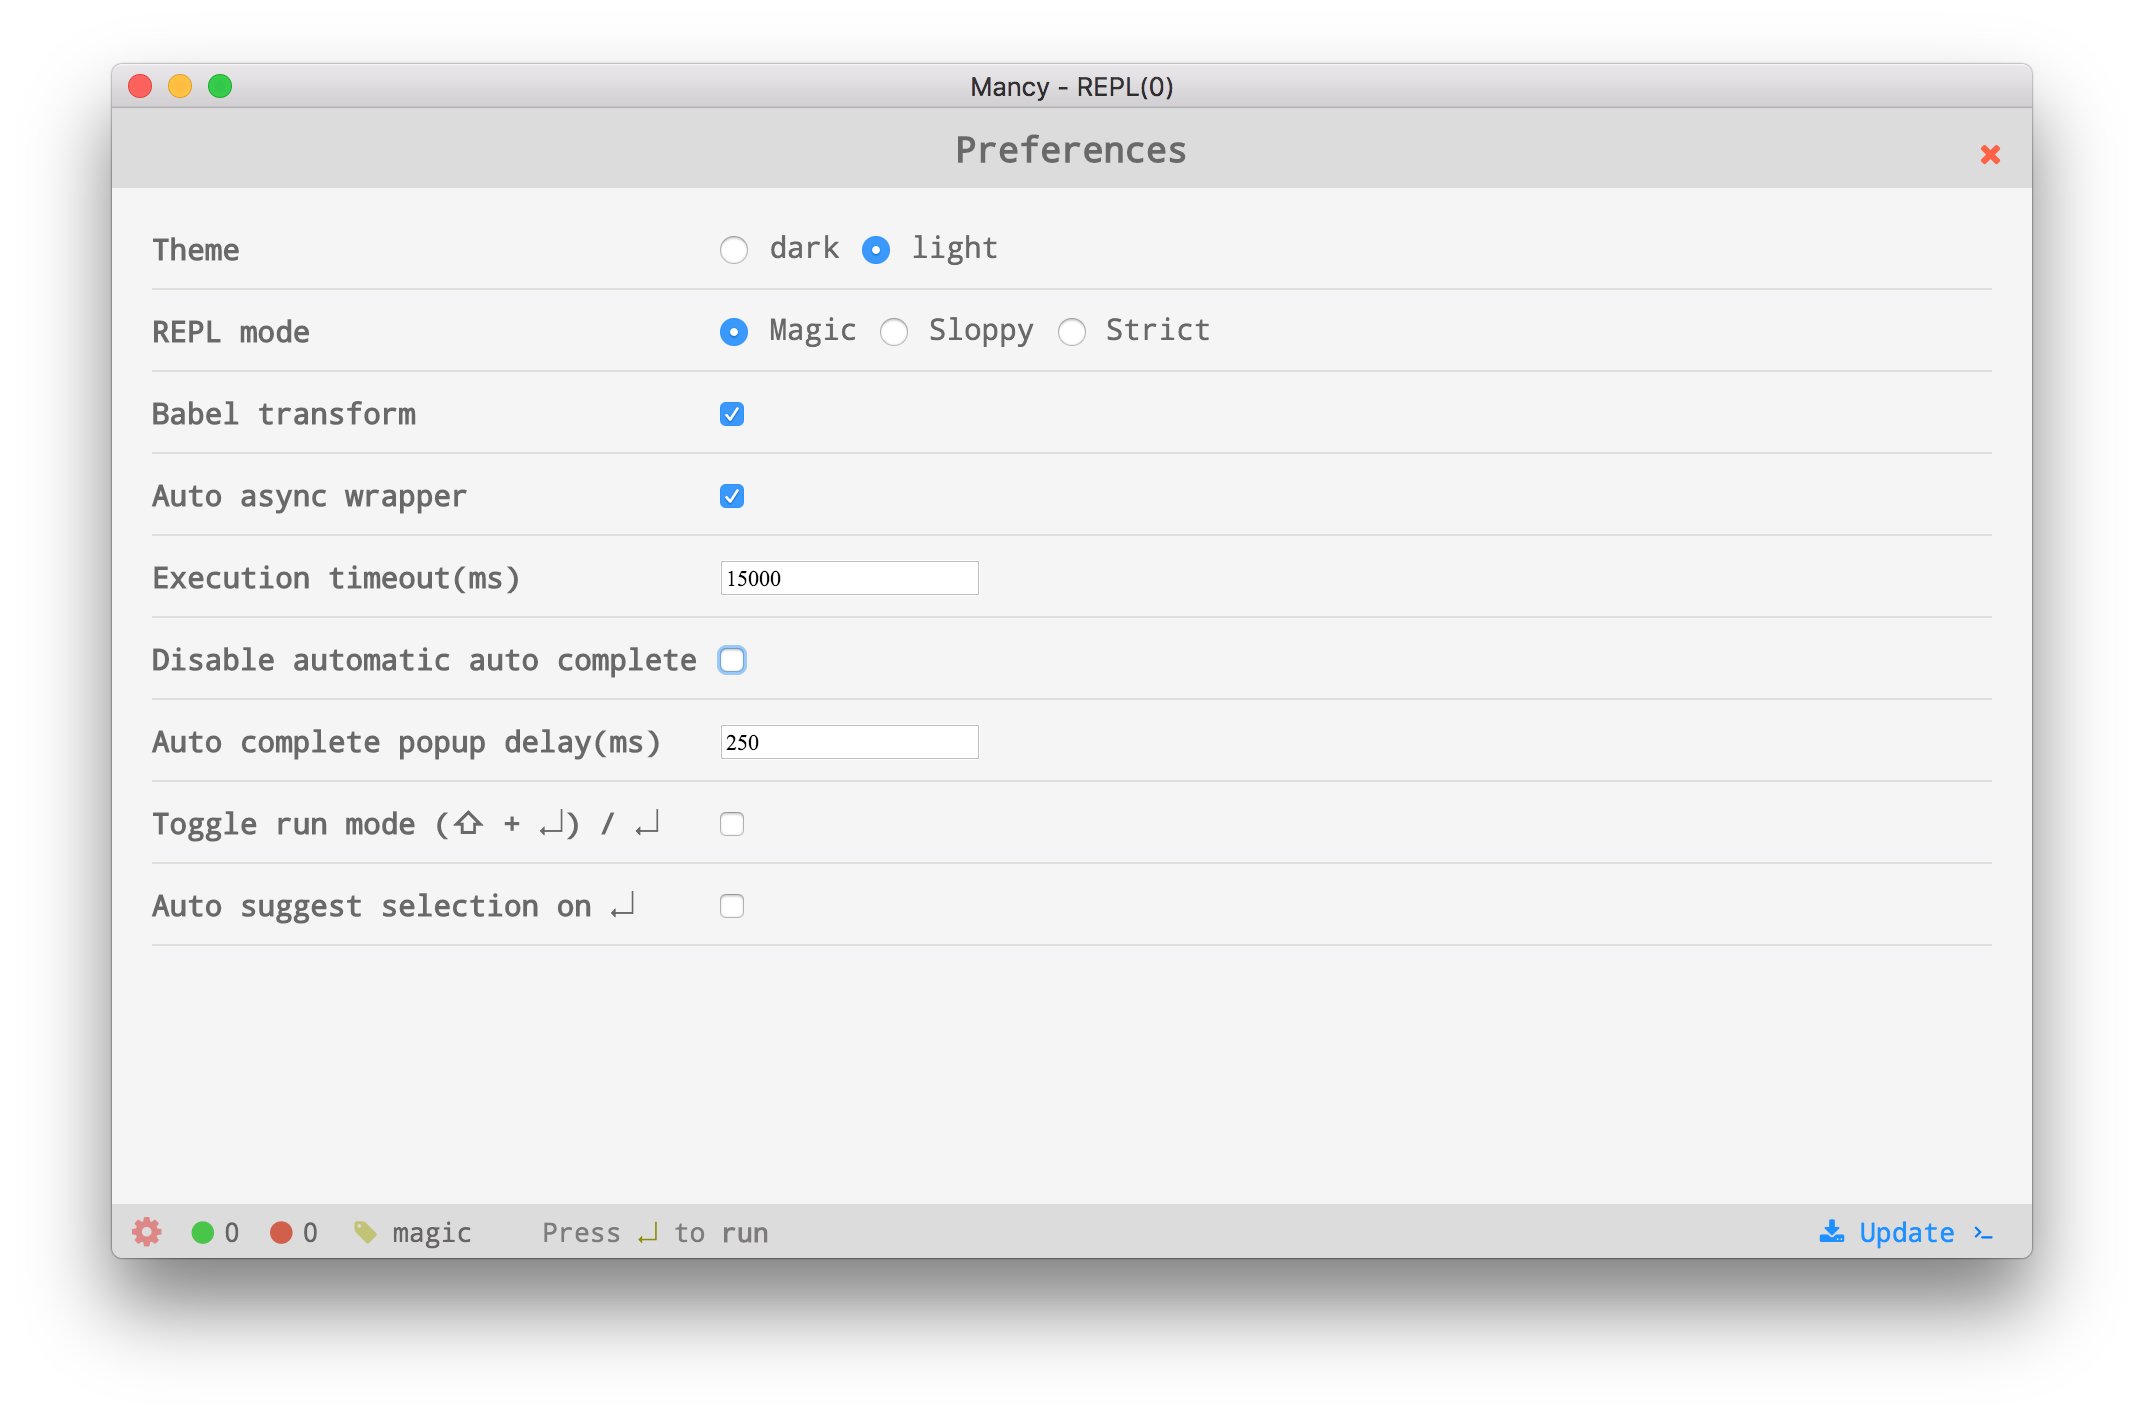Click the red error count indicator
The width and height of the screenshot is (2144, 1418).
[281, 1232]
